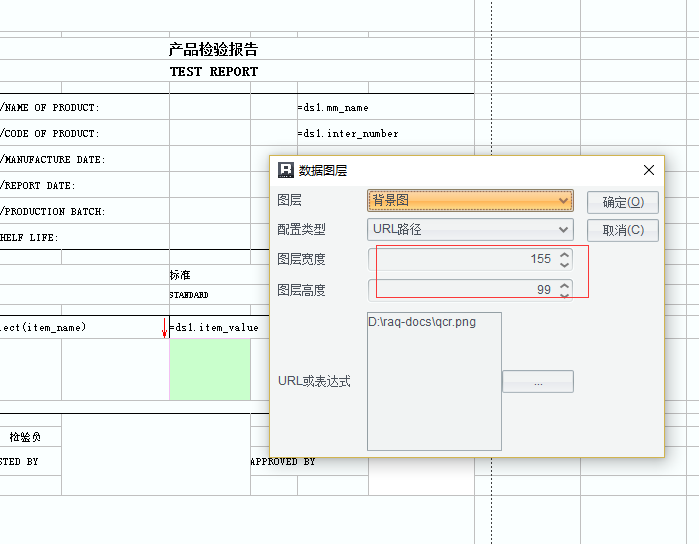Select the APPROVED BY cell
The image size is (699, 544).
(x=283, y=462)
